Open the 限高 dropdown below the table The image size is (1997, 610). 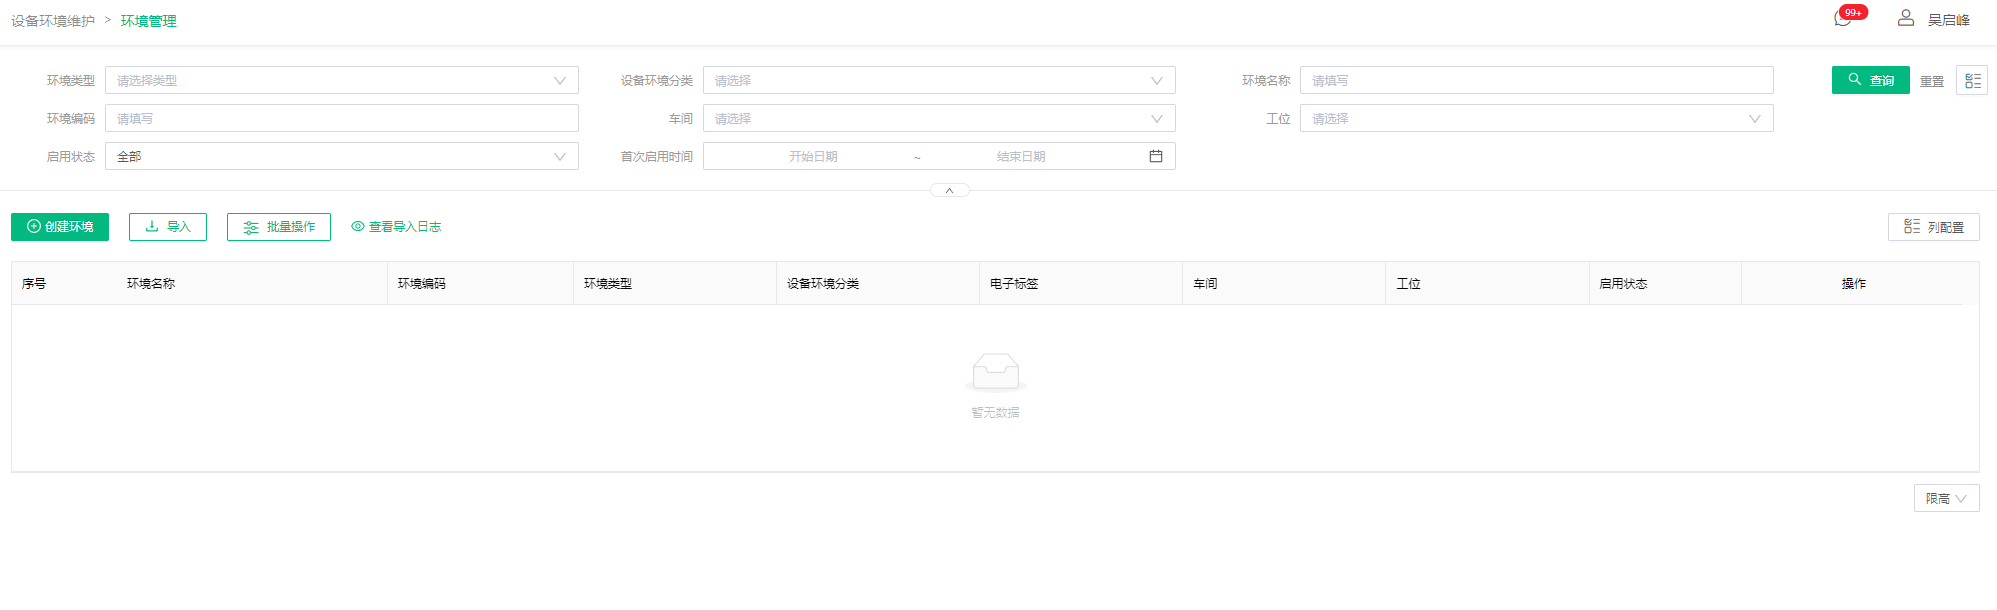point(1946,498)
